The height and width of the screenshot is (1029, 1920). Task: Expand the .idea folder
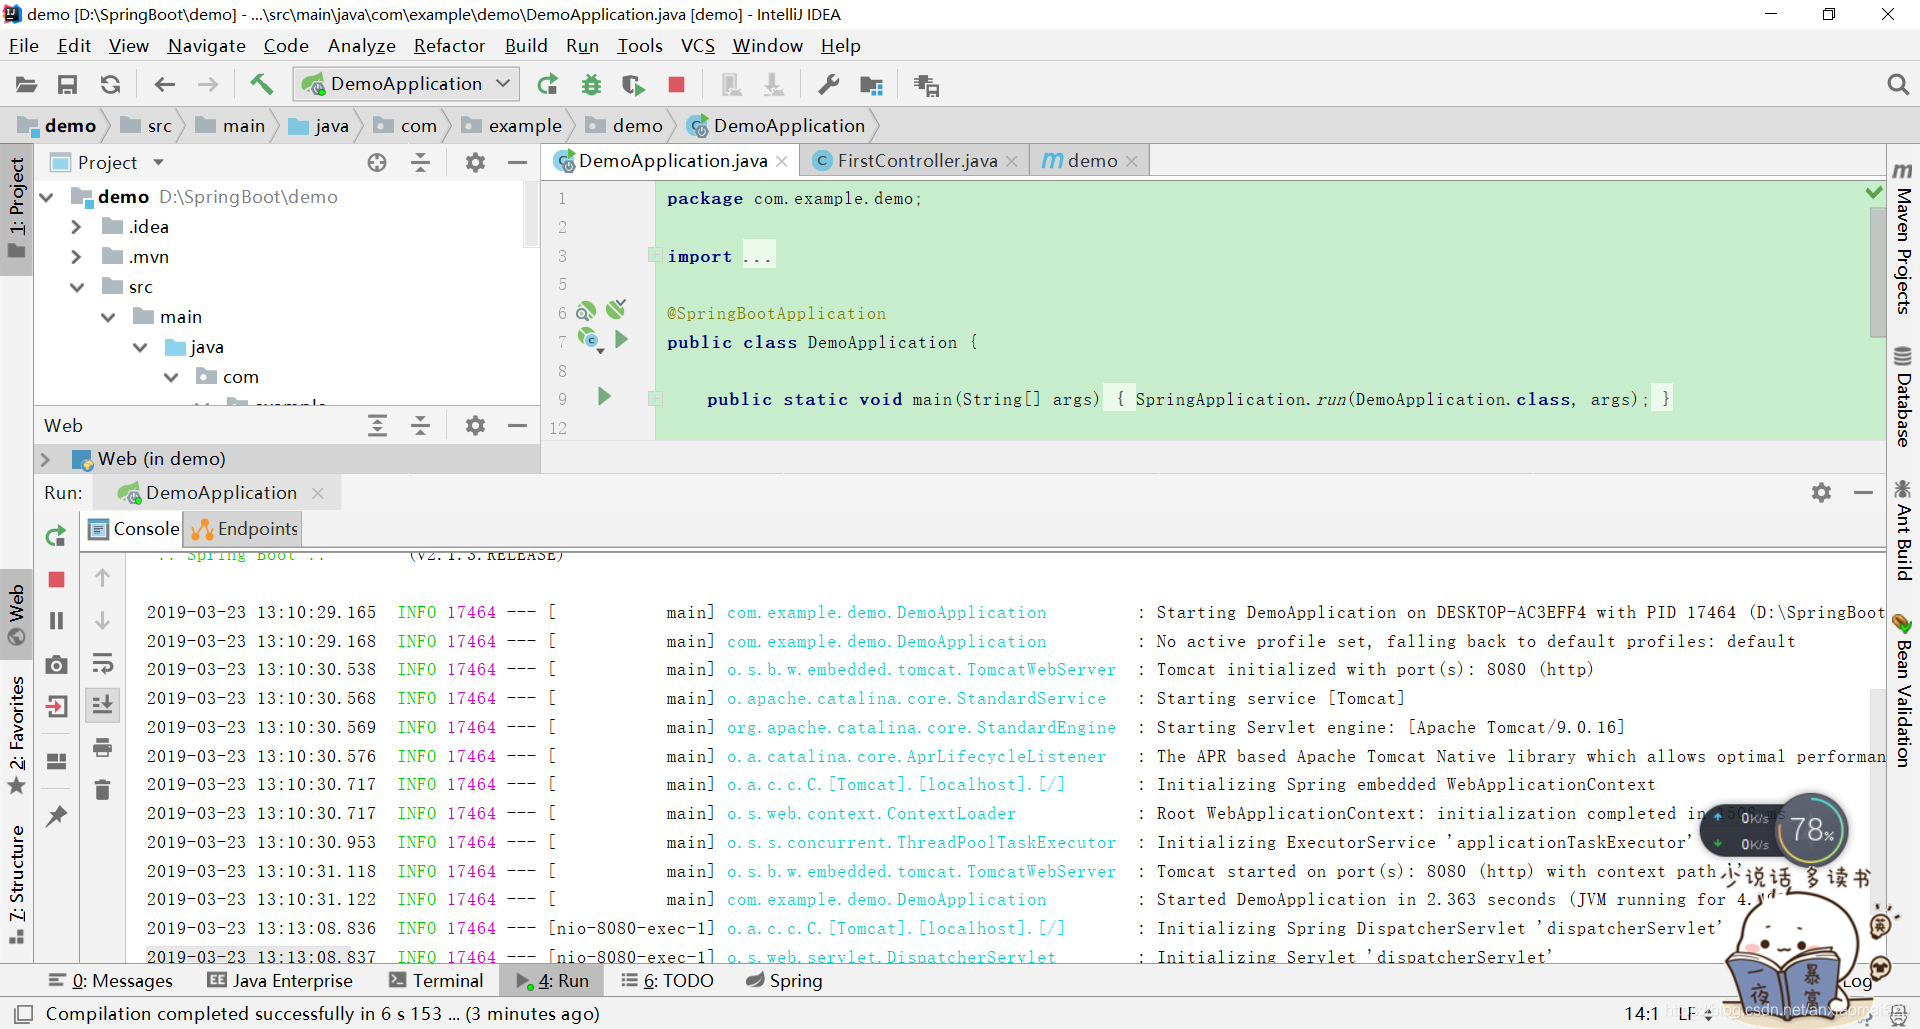click(76, 227)
